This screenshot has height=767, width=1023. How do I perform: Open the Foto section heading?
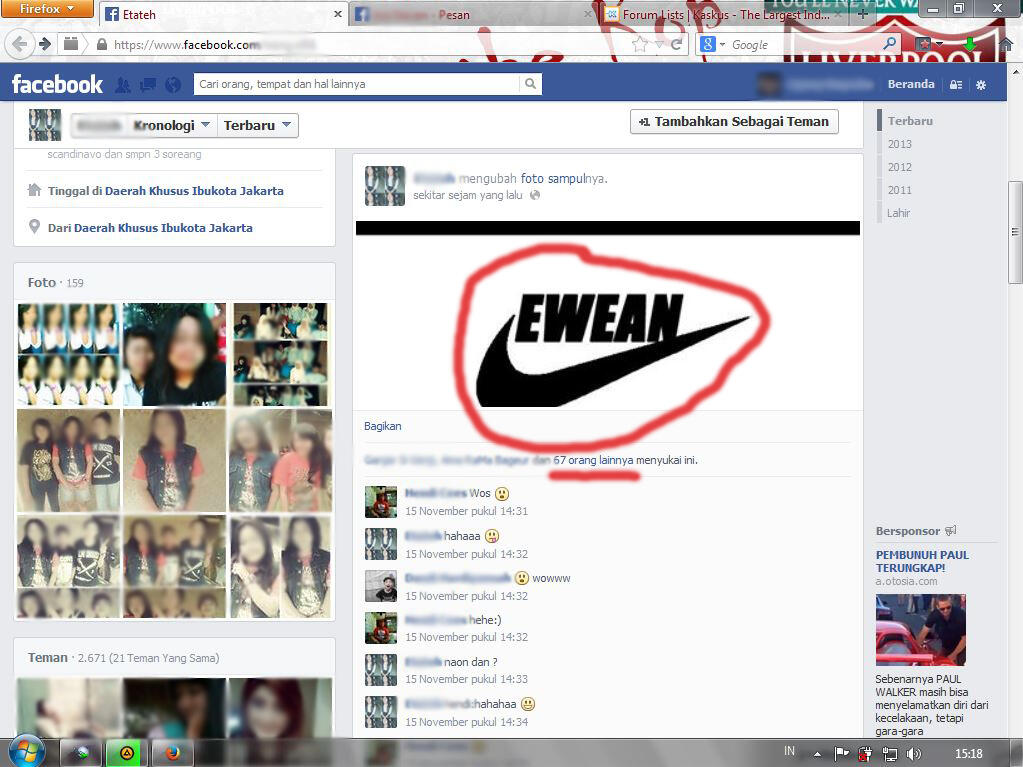pos(42,282)
